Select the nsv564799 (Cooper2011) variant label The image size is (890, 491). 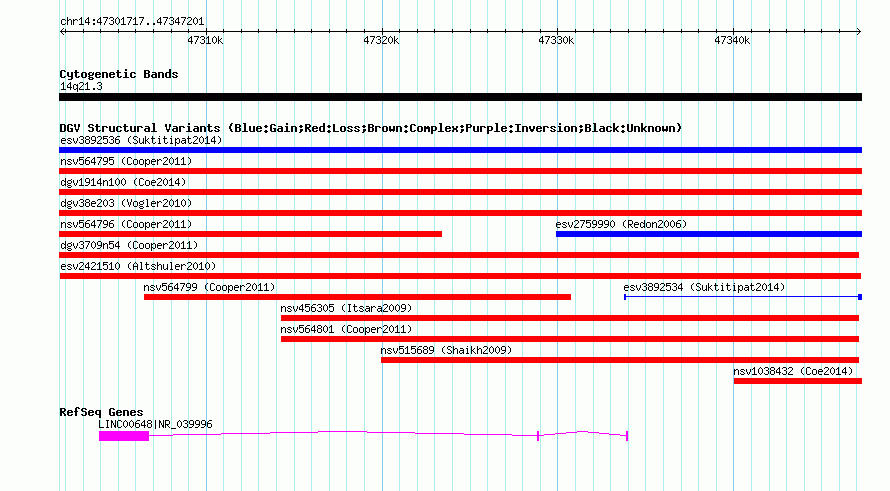209,287
